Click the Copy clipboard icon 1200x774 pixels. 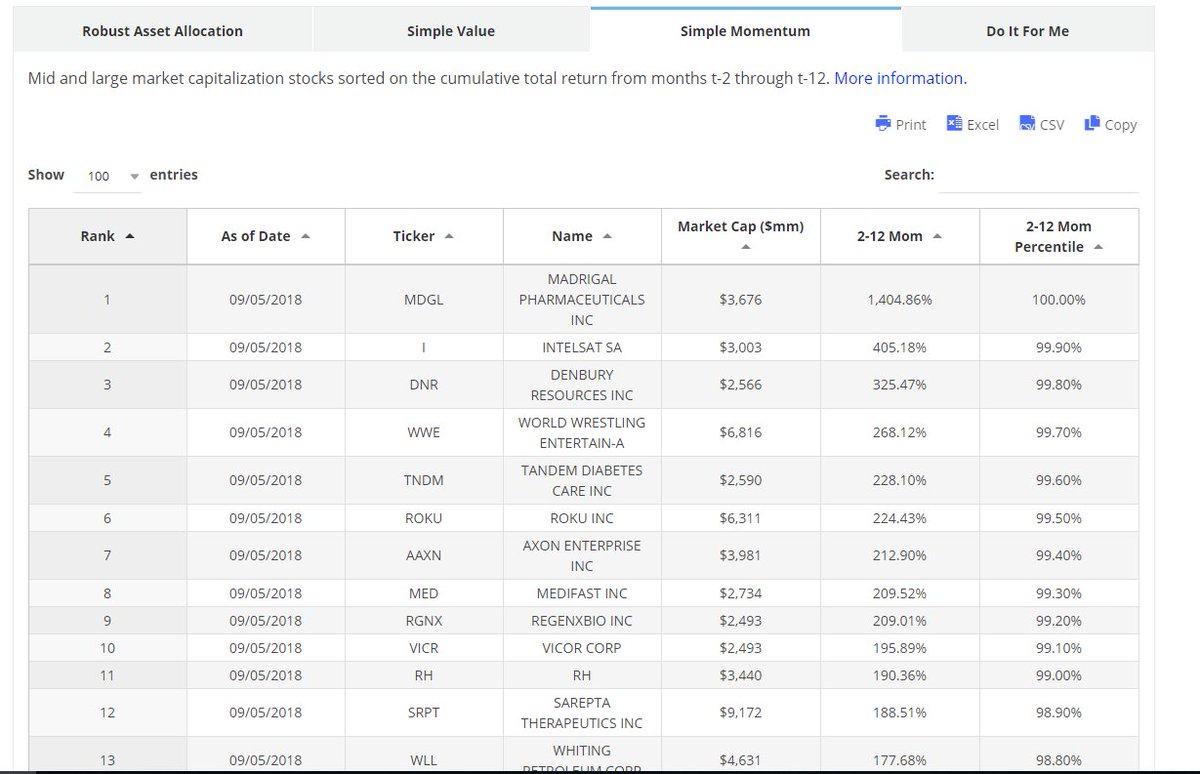coord(1092,124)
